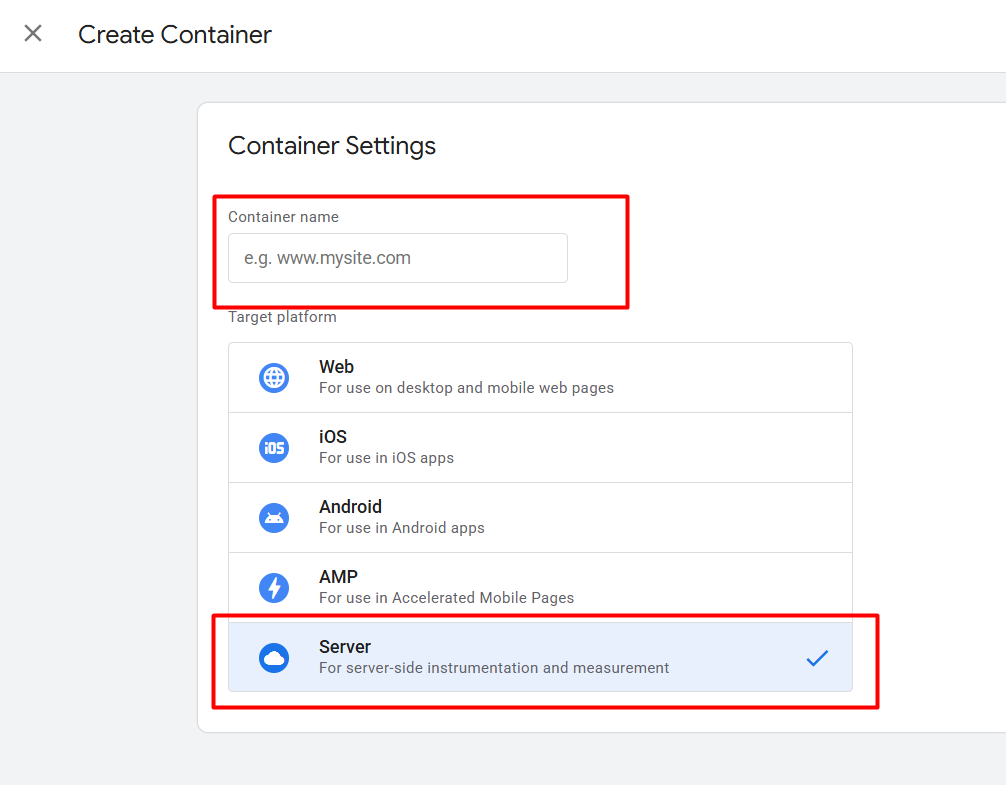
Task: Select the iOS target platform option
Action: pyautogui.click(x=333, y=437)
